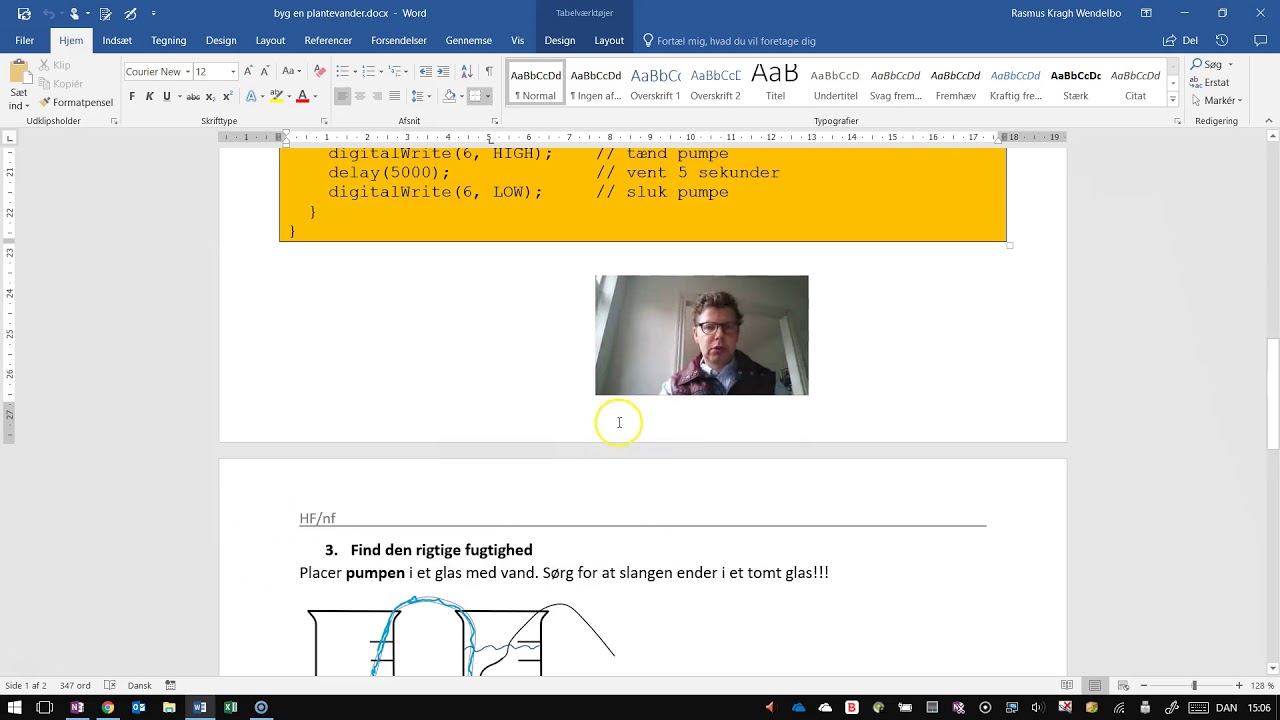
Task: Open Chrome from the taskbar
Action: coord(108,707)
